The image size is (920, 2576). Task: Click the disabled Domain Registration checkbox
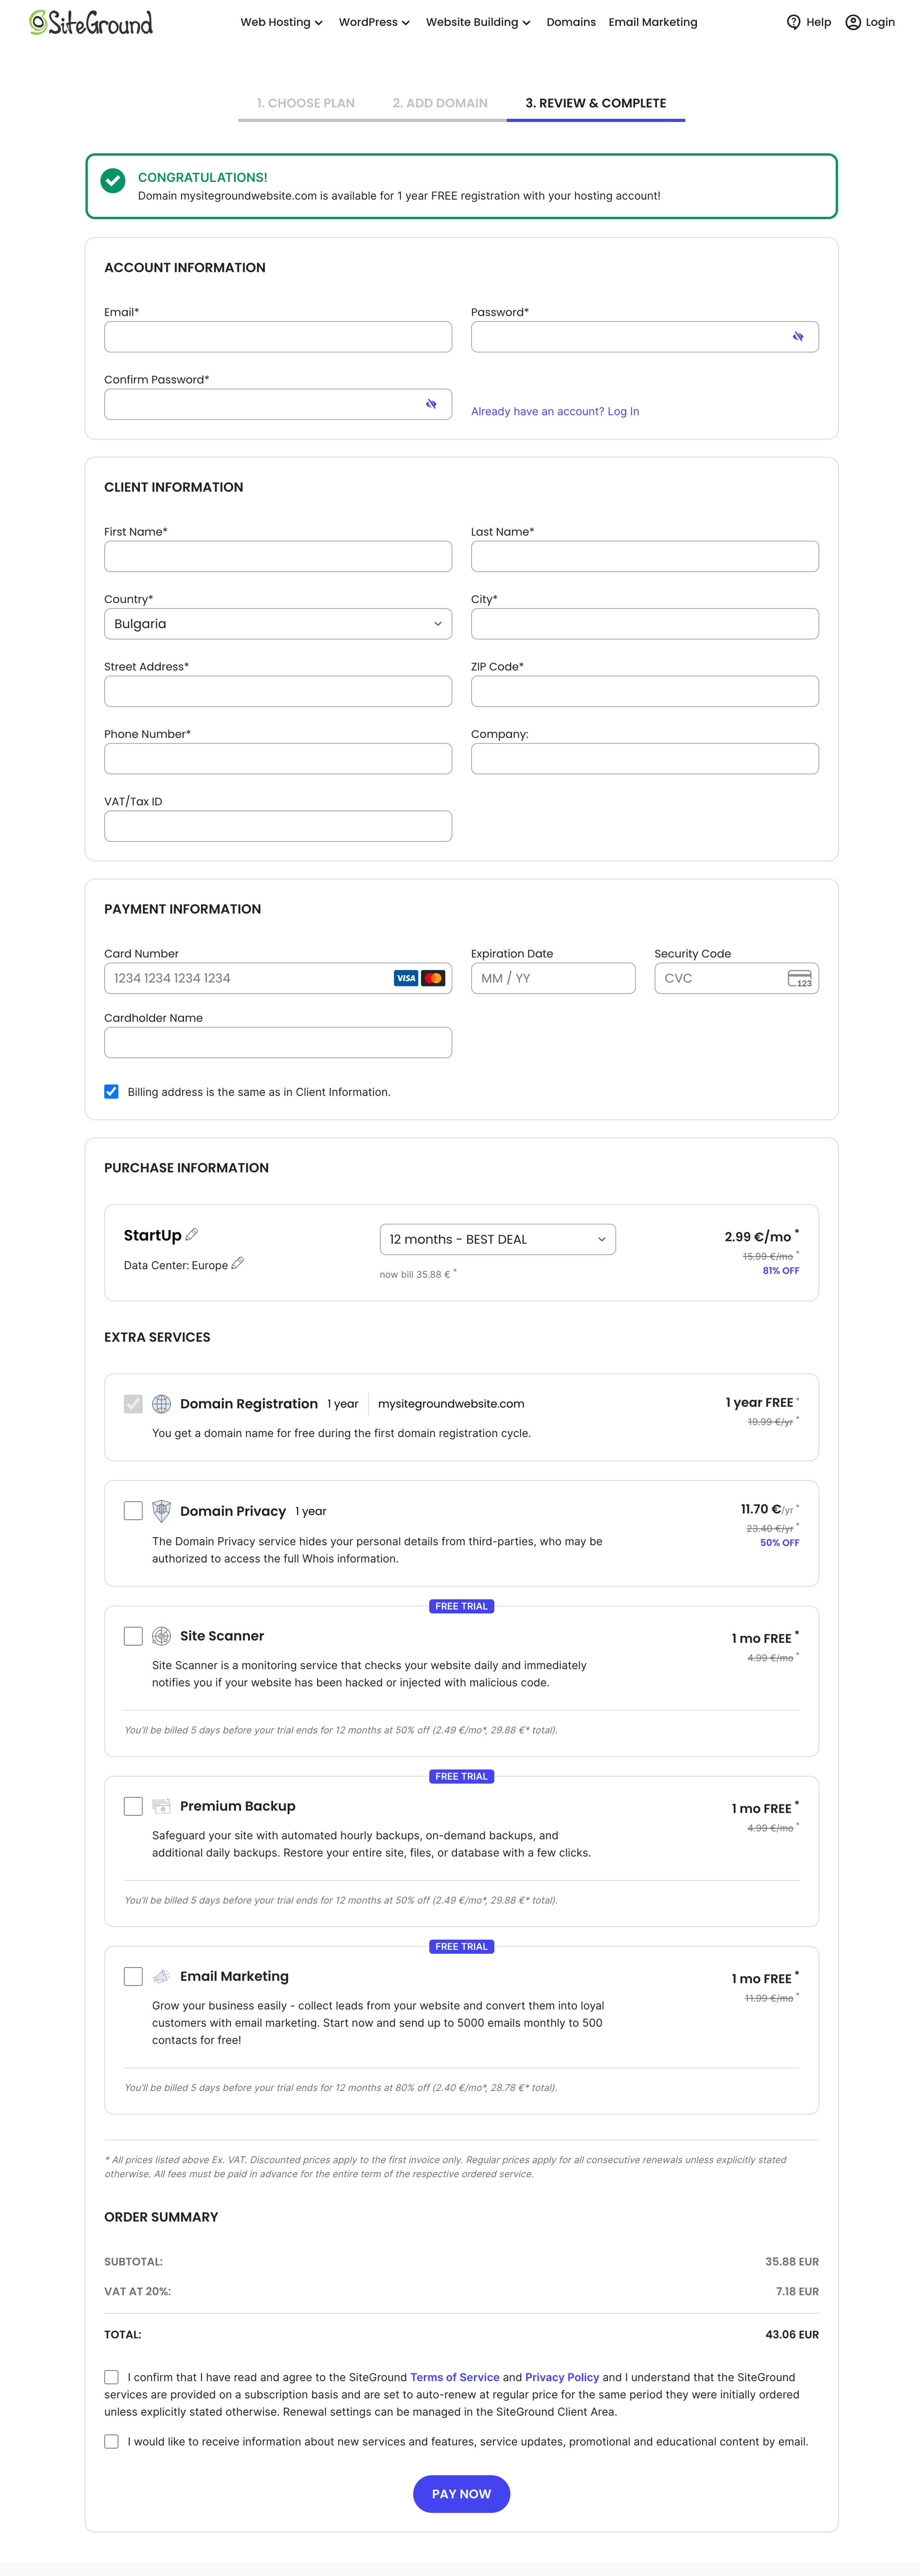[133, 1404]
